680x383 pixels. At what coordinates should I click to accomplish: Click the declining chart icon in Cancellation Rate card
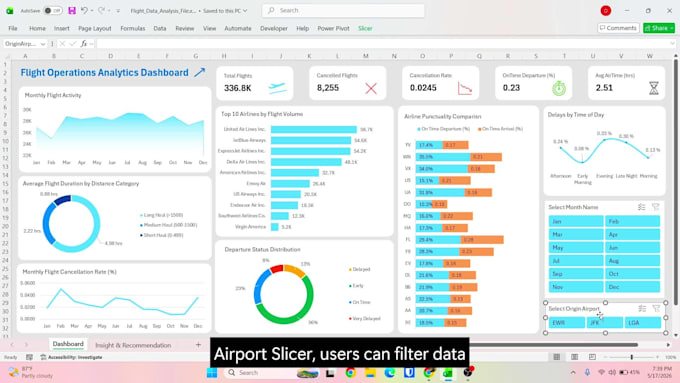[464, 88]
